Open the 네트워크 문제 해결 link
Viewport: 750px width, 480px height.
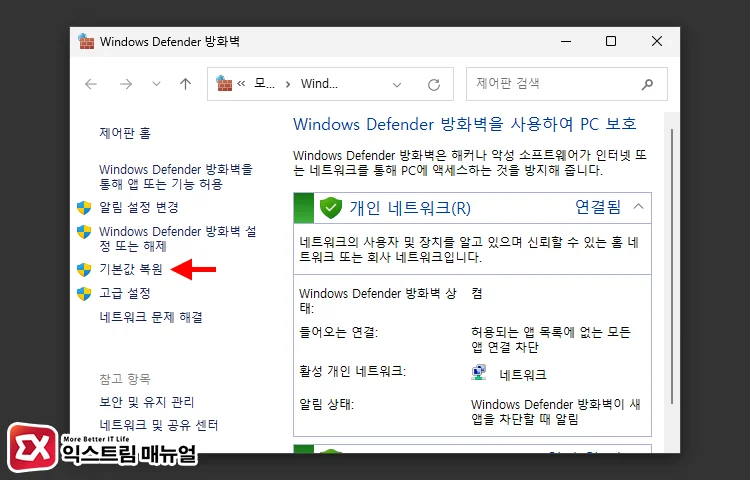(x=151, y=317)
